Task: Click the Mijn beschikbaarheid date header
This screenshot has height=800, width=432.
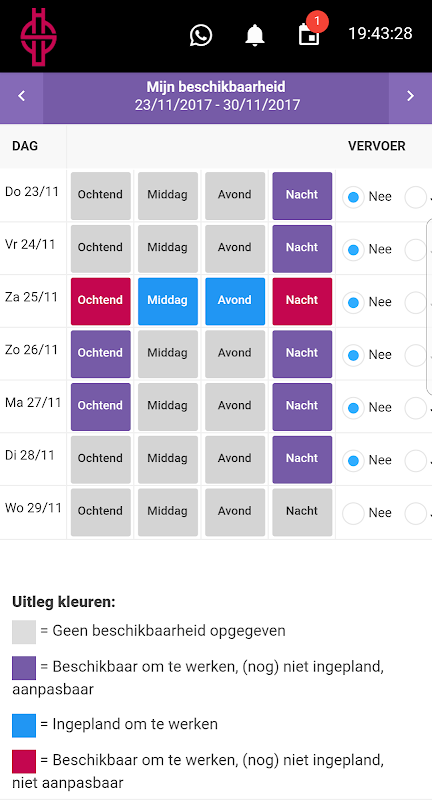Action: tap(216, 95)
